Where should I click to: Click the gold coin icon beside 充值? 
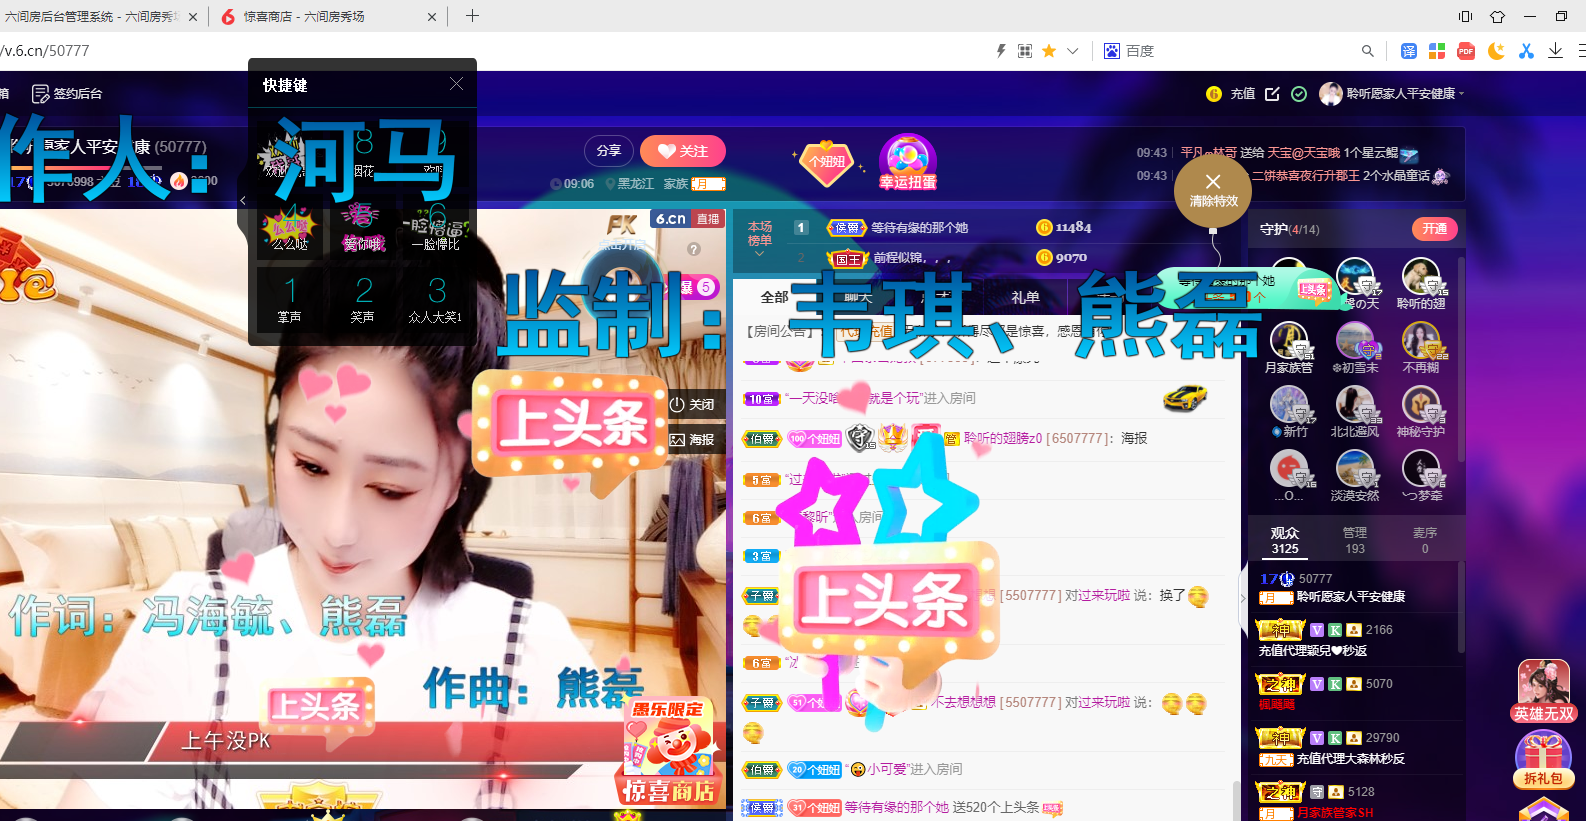[1214, 93]
